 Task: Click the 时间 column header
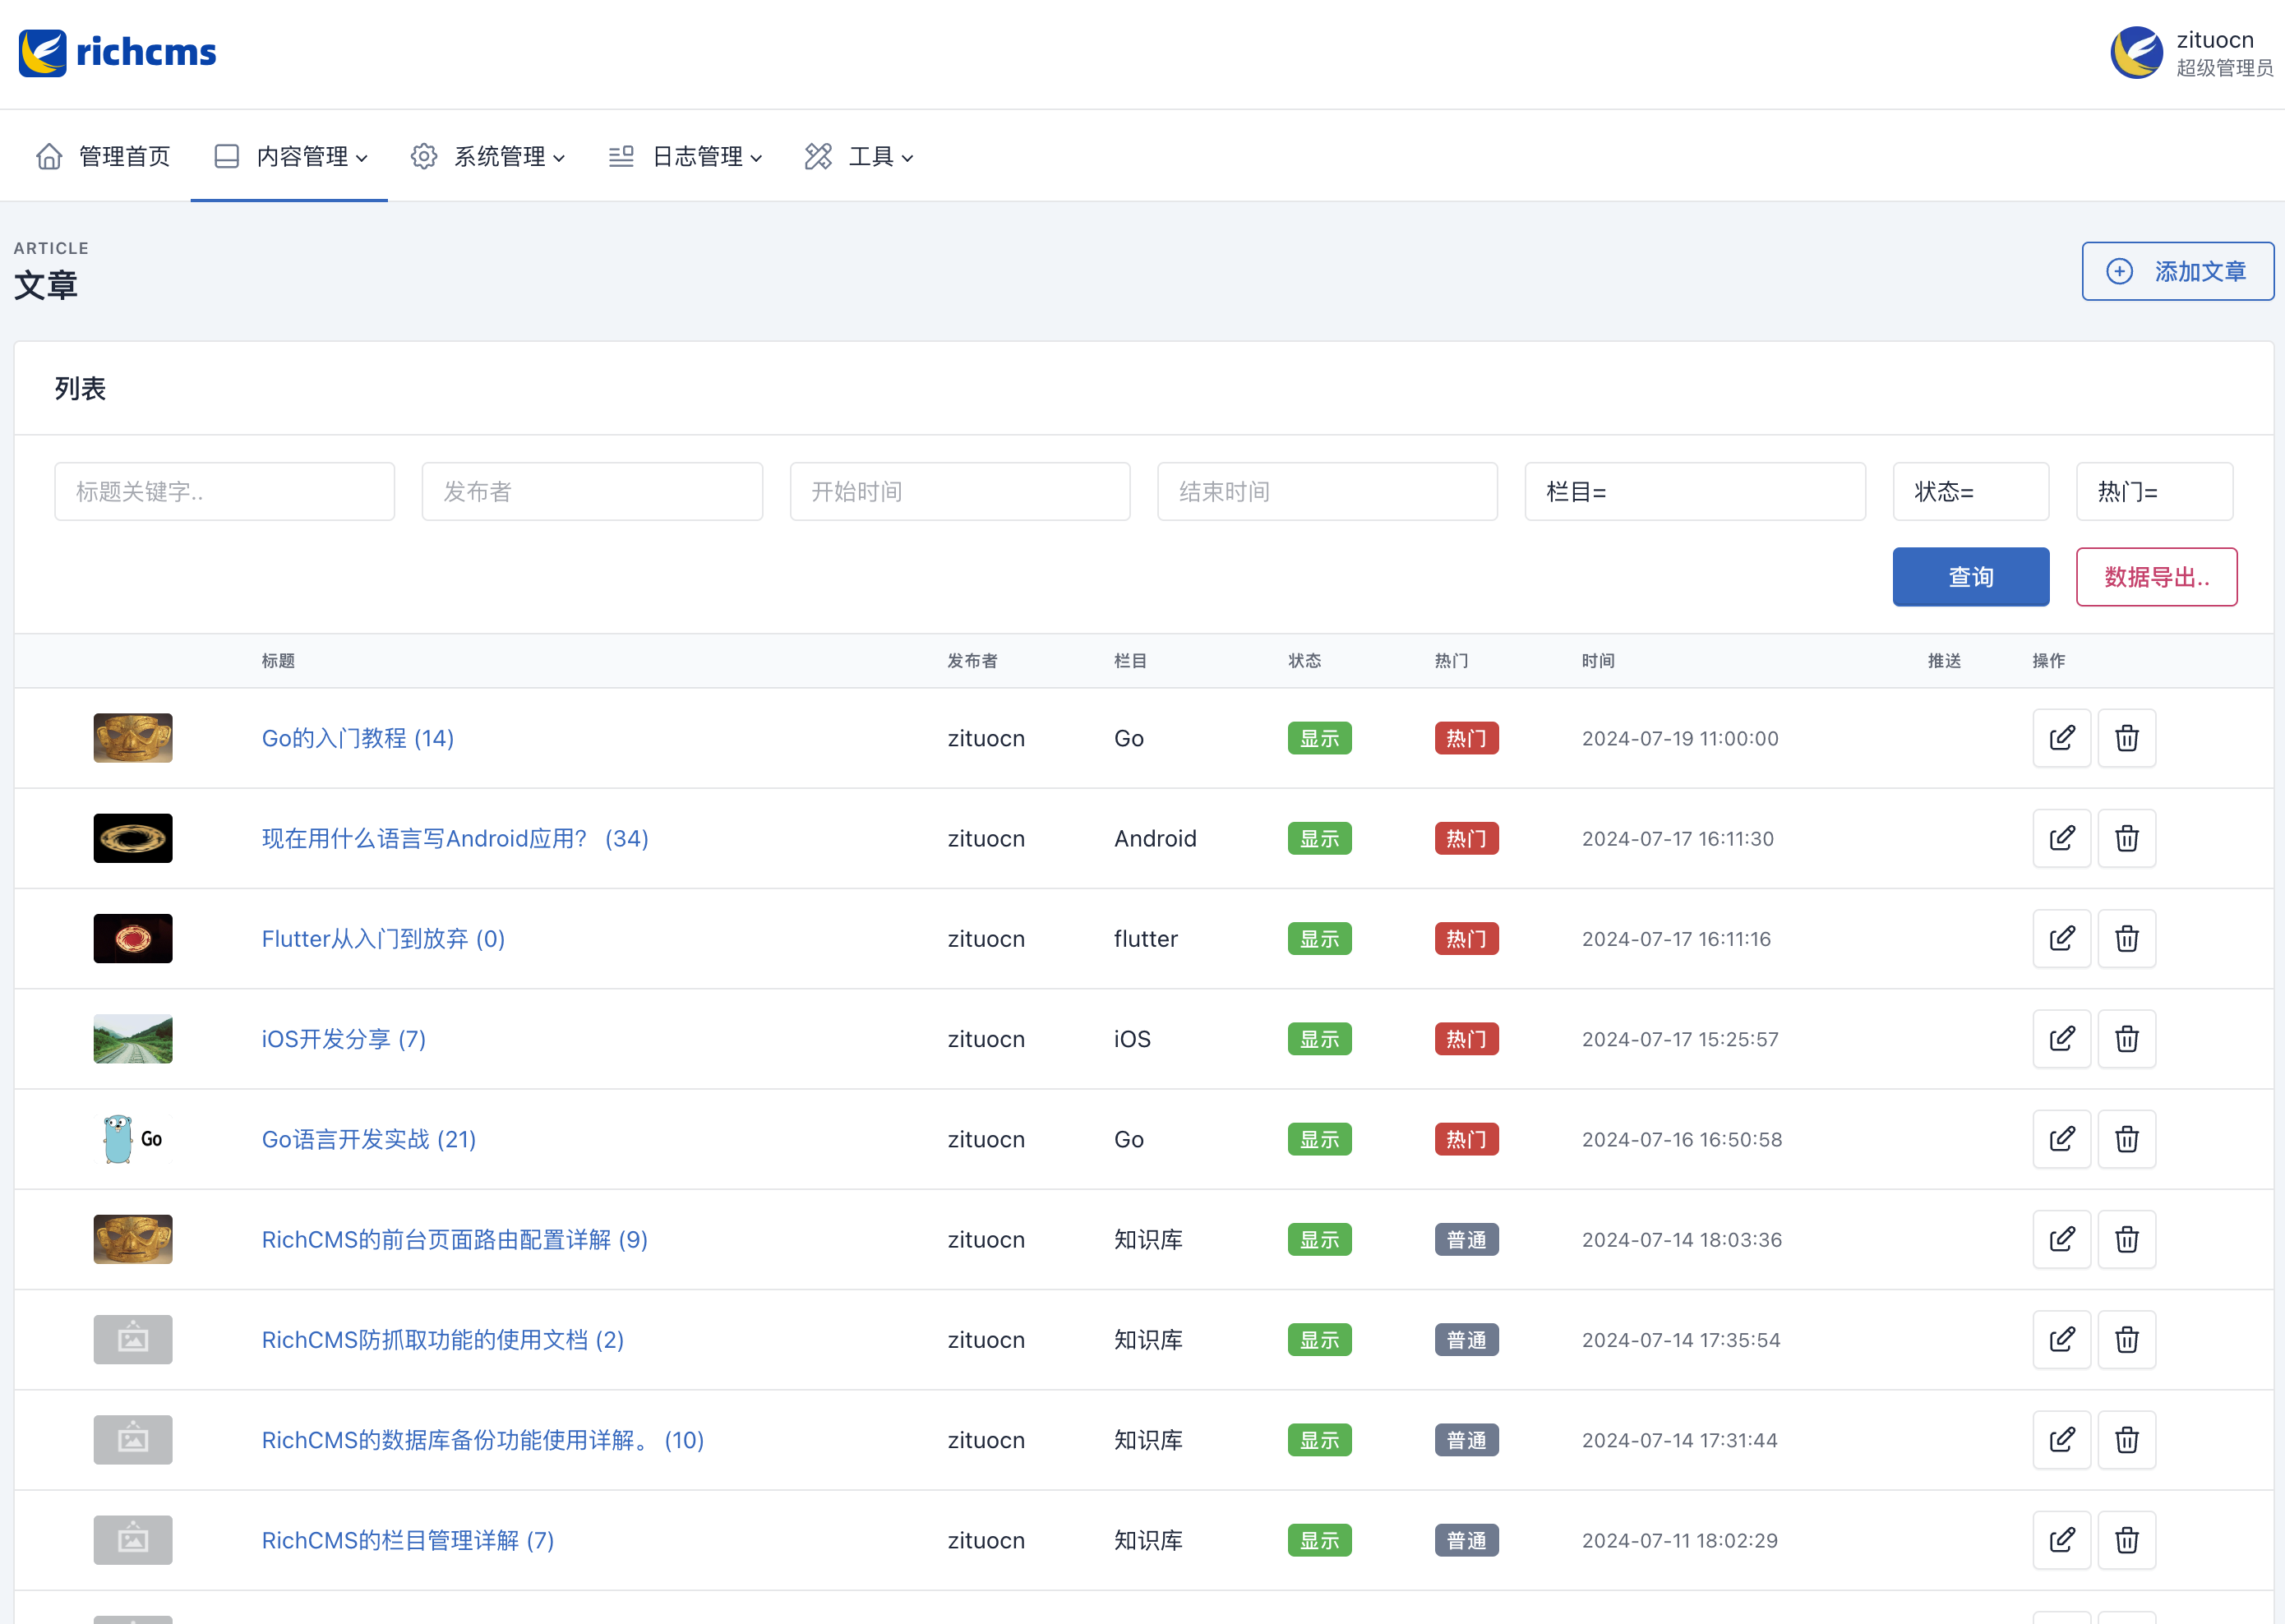[x=1598, y=661]
